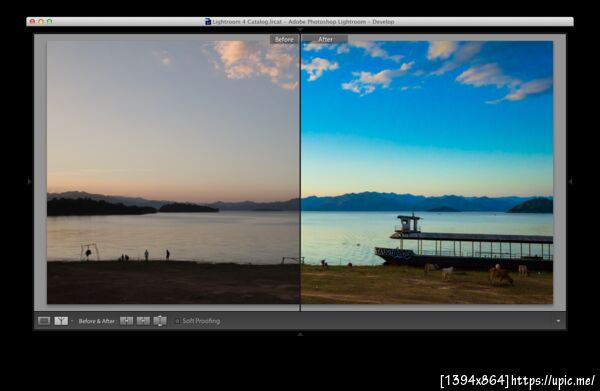The width and height of the screenshot is (600, 391).
Task: Show the bottom filmstrip panel arrow
Action: [x=300, y=334]
